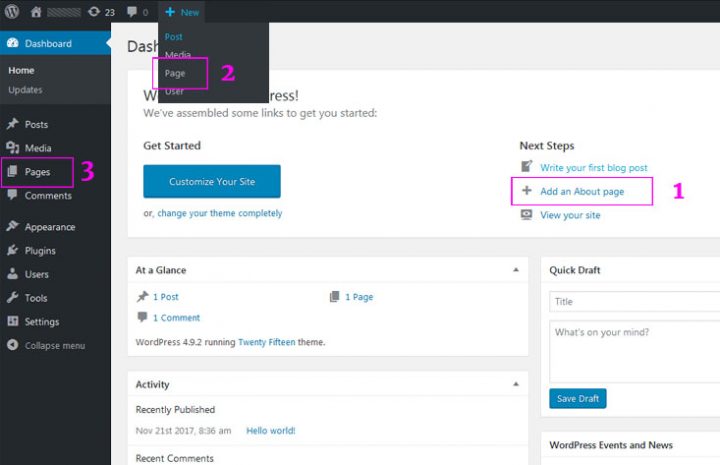Viewport: 720px width, 465px height.
Task: Collapse the At a Glance panel
Action: click(x=516, y=270)
